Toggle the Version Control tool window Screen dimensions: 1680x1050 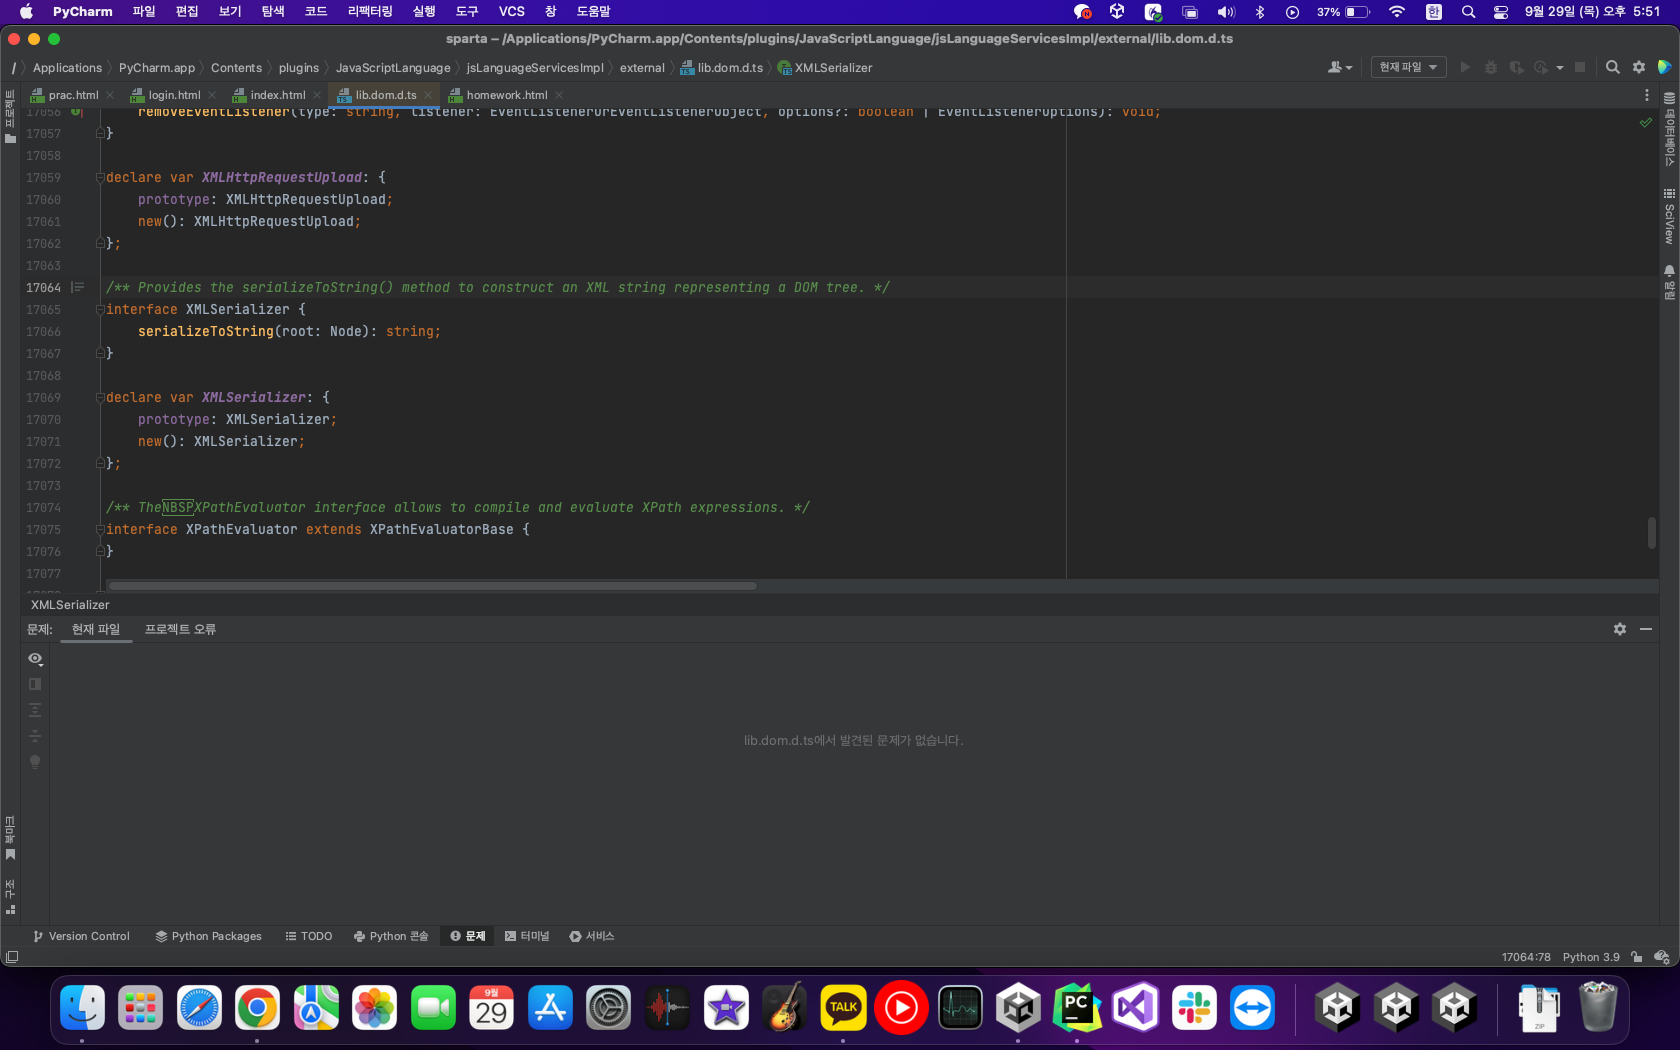click(x=82, y=936)
